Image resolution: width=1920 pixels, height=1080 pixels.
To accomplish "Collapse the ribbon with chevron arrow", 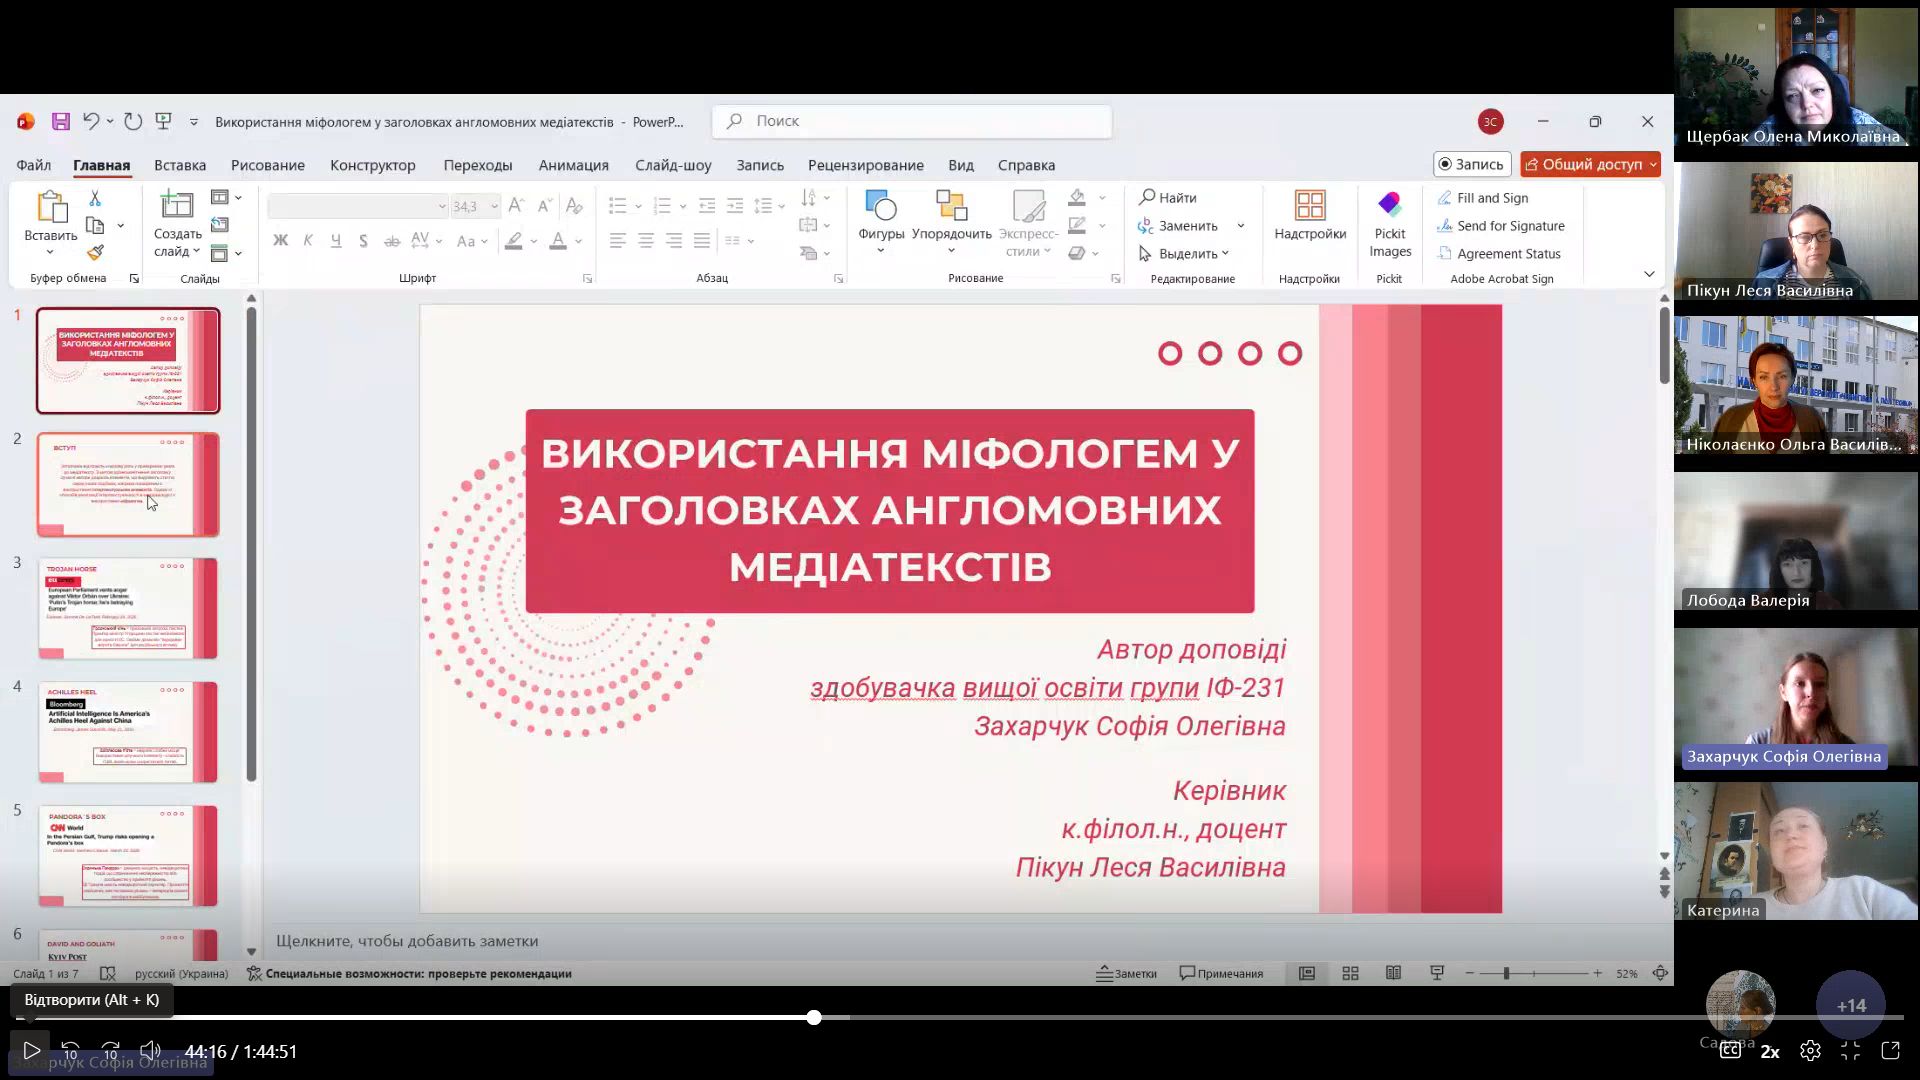I will pos(1649,274).
